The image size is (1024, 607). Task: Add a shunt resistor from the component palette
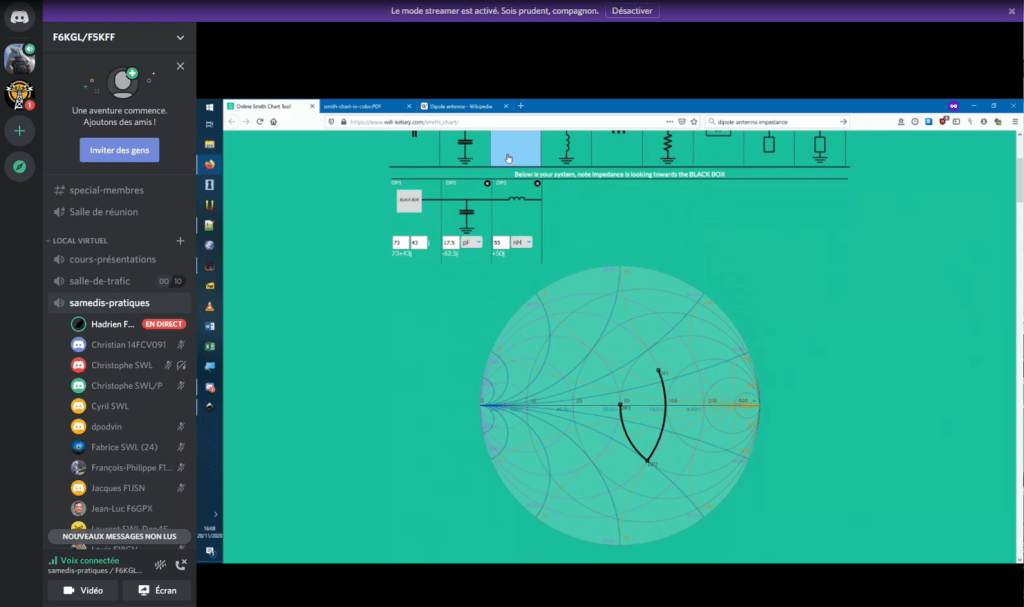667,148
